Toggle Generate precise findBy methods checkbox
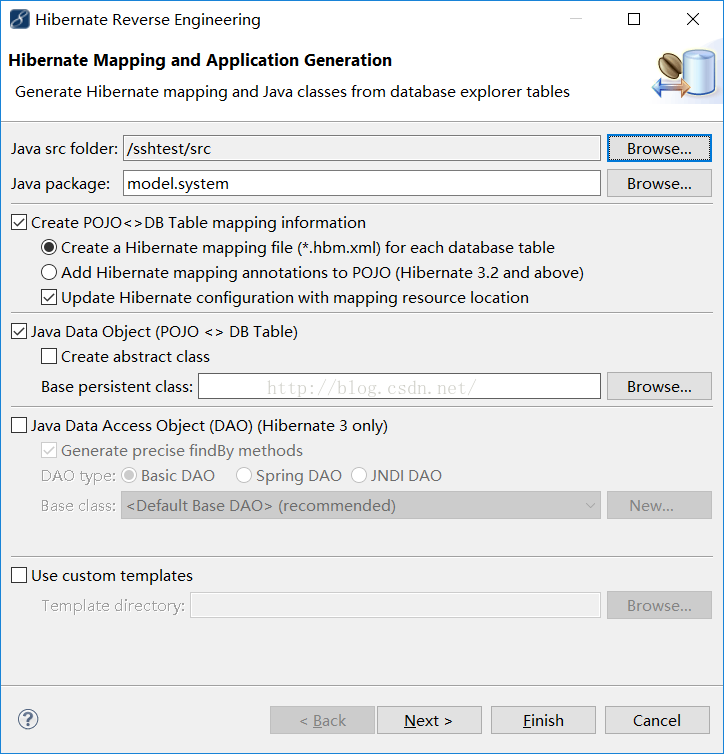This screenshot has width=724, height=754. pos(49,450)
